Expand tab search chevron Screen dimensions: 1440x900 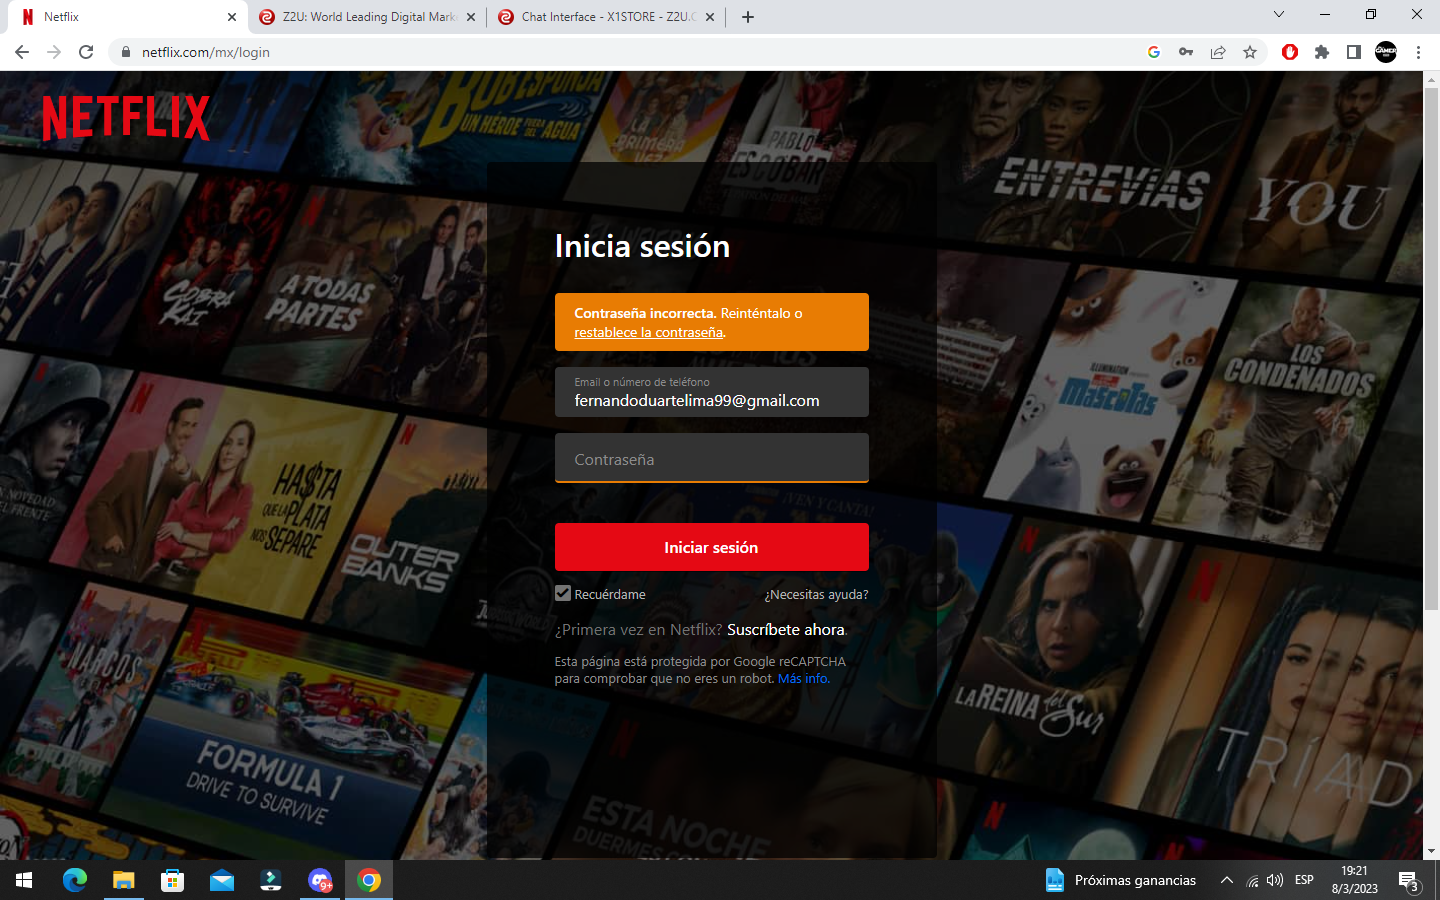tap(1278, 15)
